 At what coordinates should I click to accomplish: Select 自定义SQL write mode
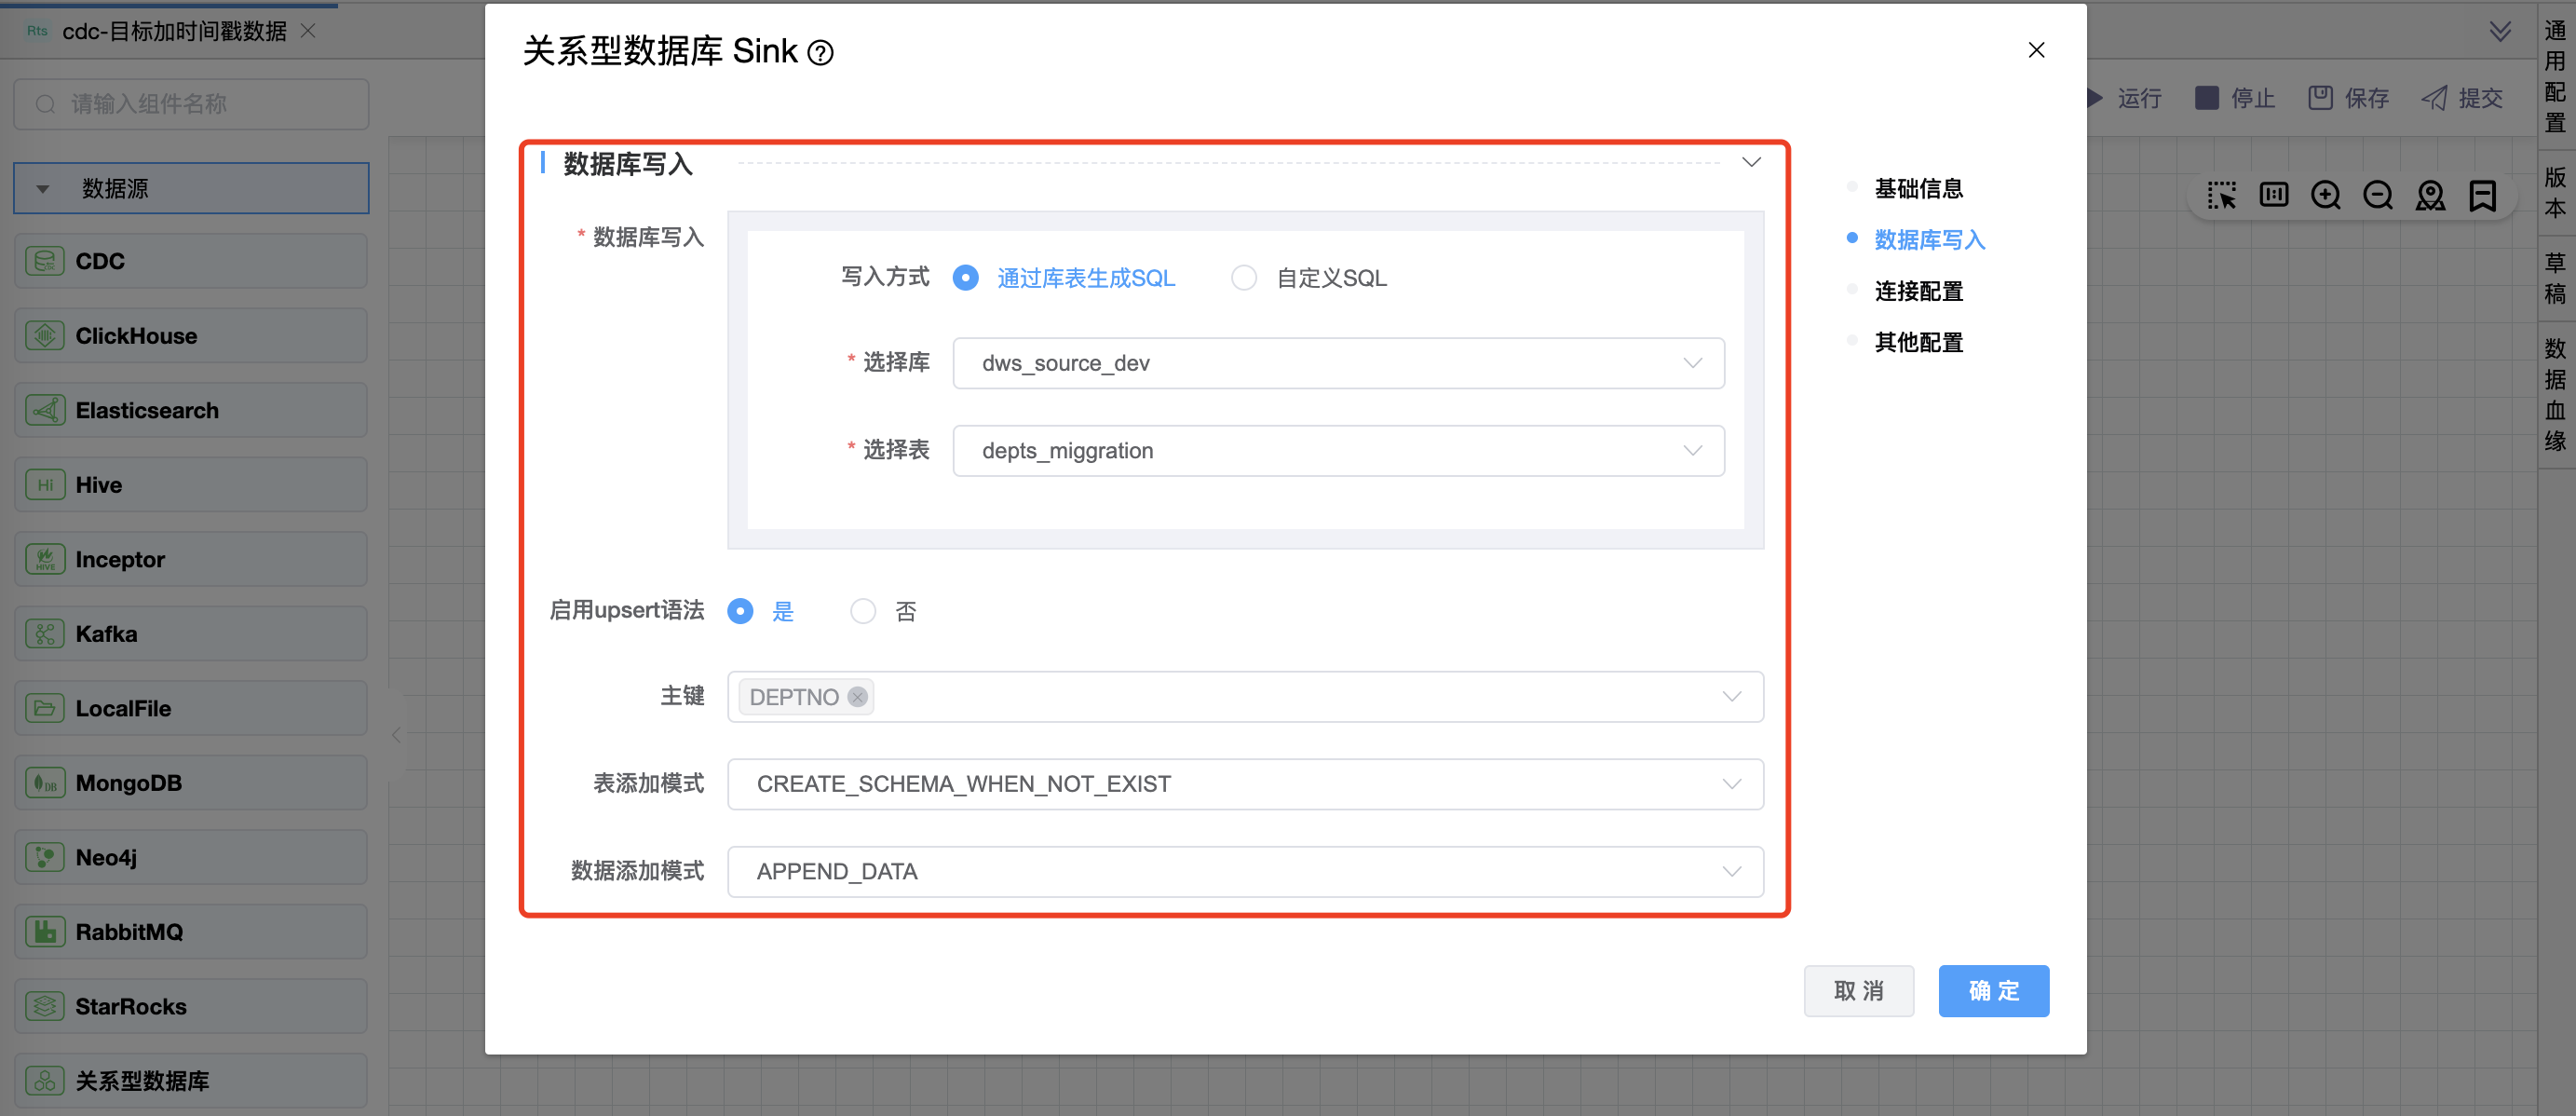[x=1244, y=278]
